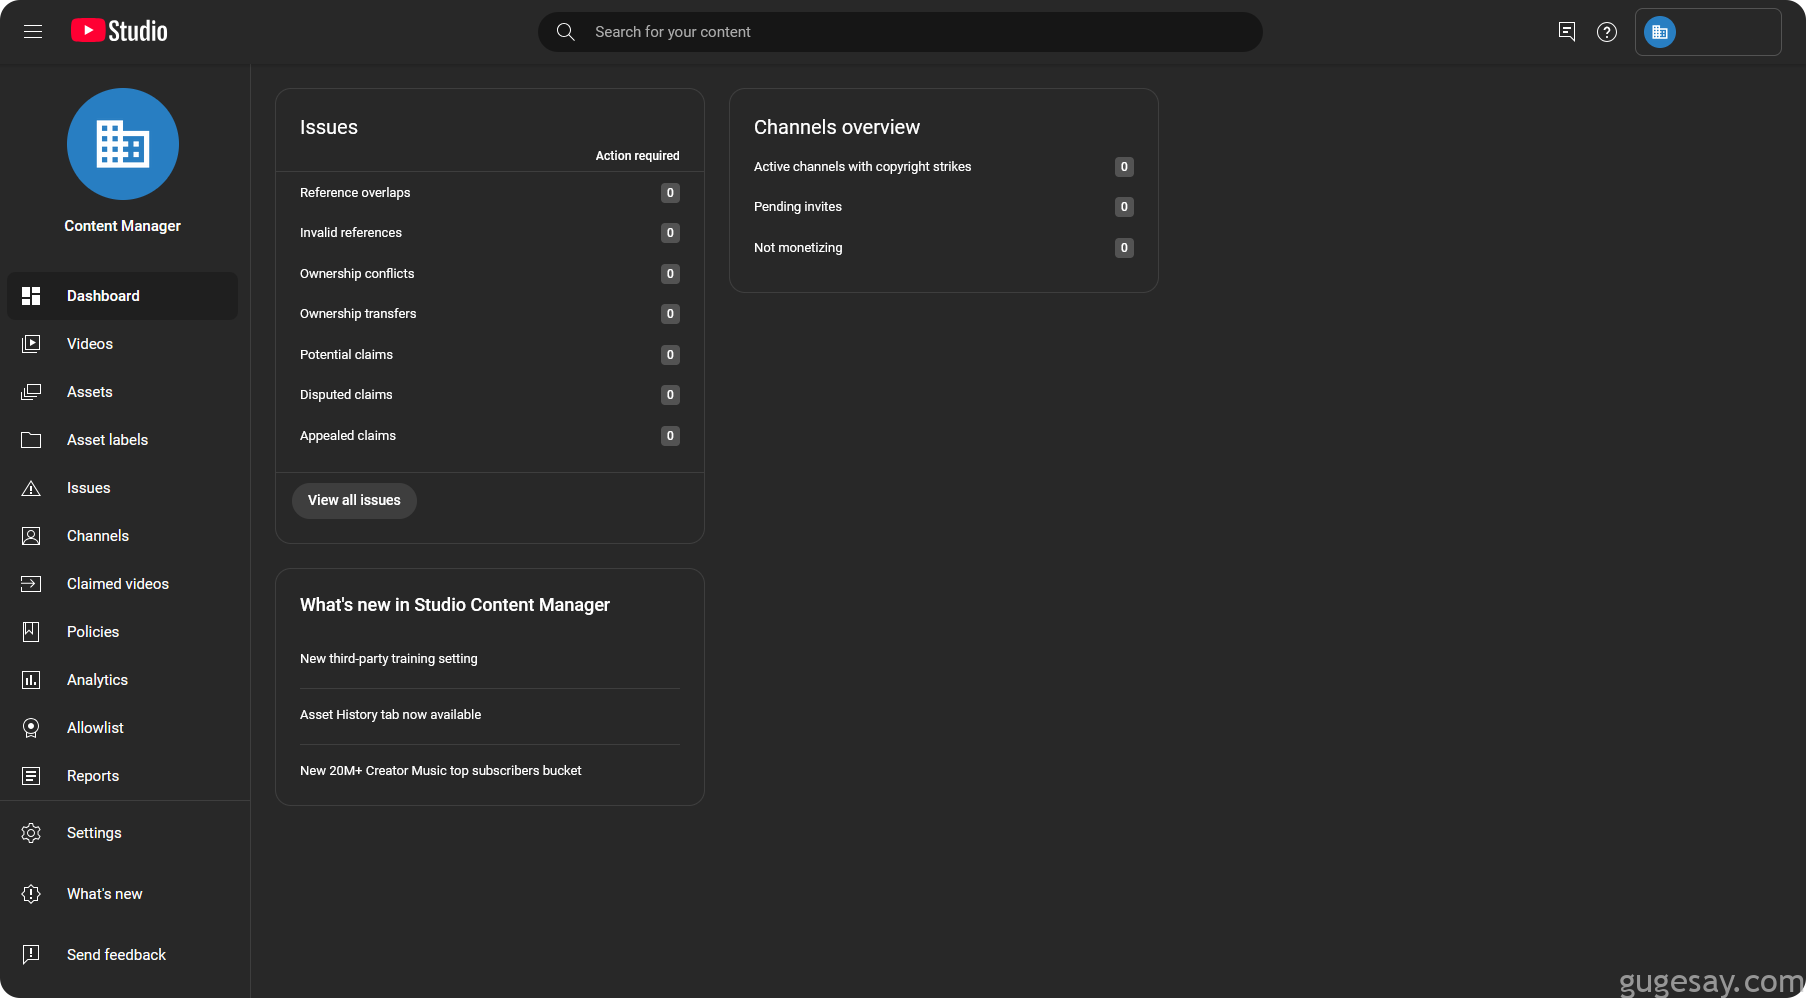The height and width of the screenshot is (998, 1806).
Task: Open the feedback comment icon in header
Action: point(1567,32)
